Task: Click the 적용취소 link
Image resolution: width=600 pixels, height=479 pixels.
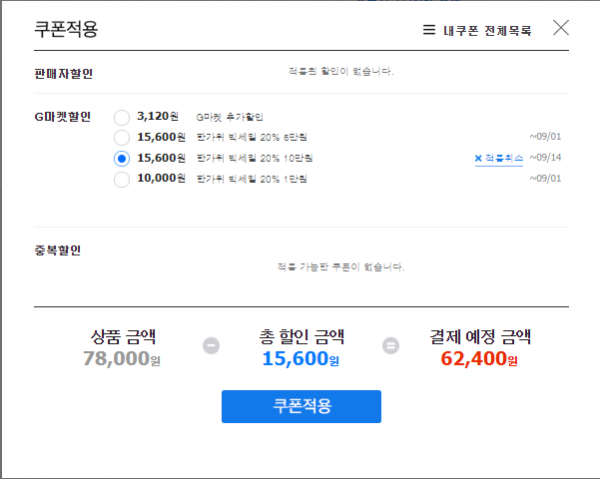Action: point(504,158)
